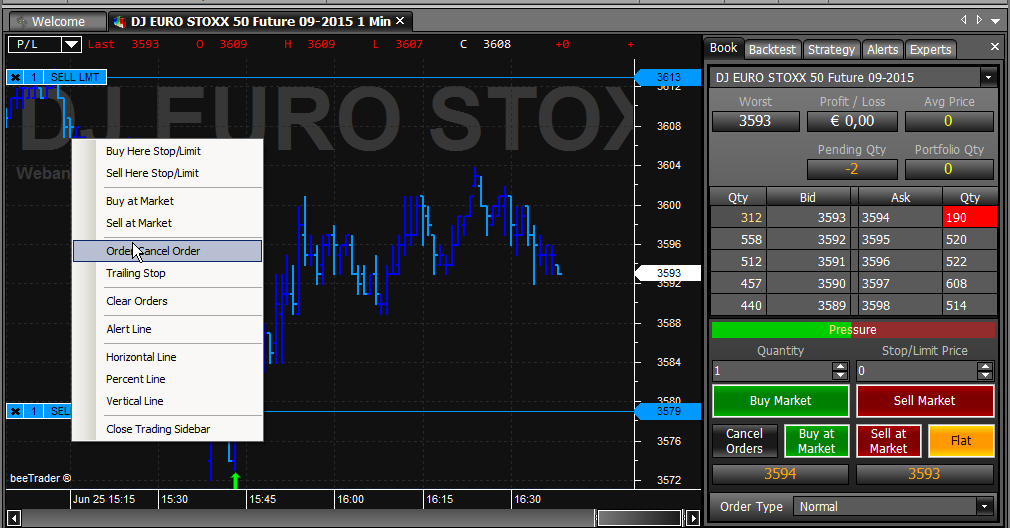The width and height of the screenshot is (1010, 528).
Task: Click the Pressure indicator bar
Action: point(853,330)
